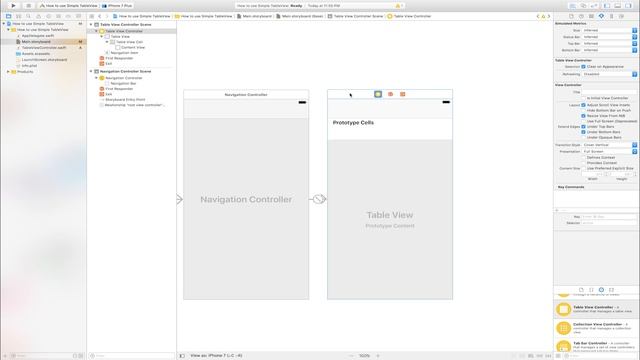The image size is (640, 360).
Task: Enable Defines Context checkbox
Action: 583,158
